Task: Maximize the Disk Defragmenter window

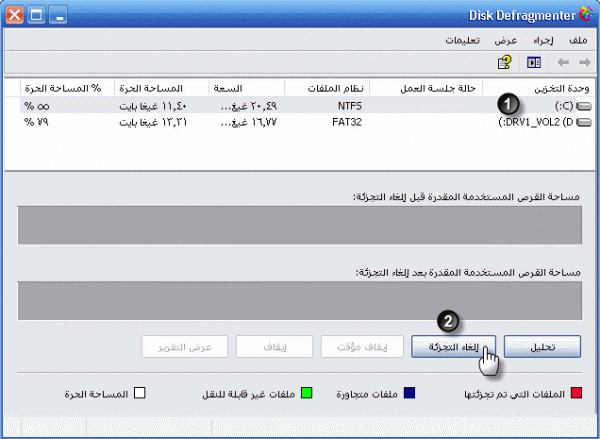Action: pyautogui.click(x=36, y=15)
